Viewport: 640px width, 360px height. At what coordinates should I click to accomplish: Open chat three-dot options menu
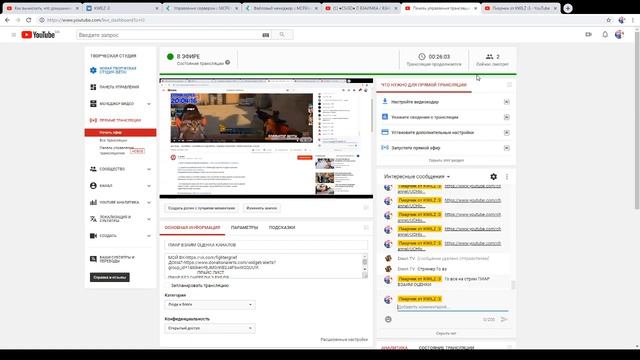pos(507,176)
